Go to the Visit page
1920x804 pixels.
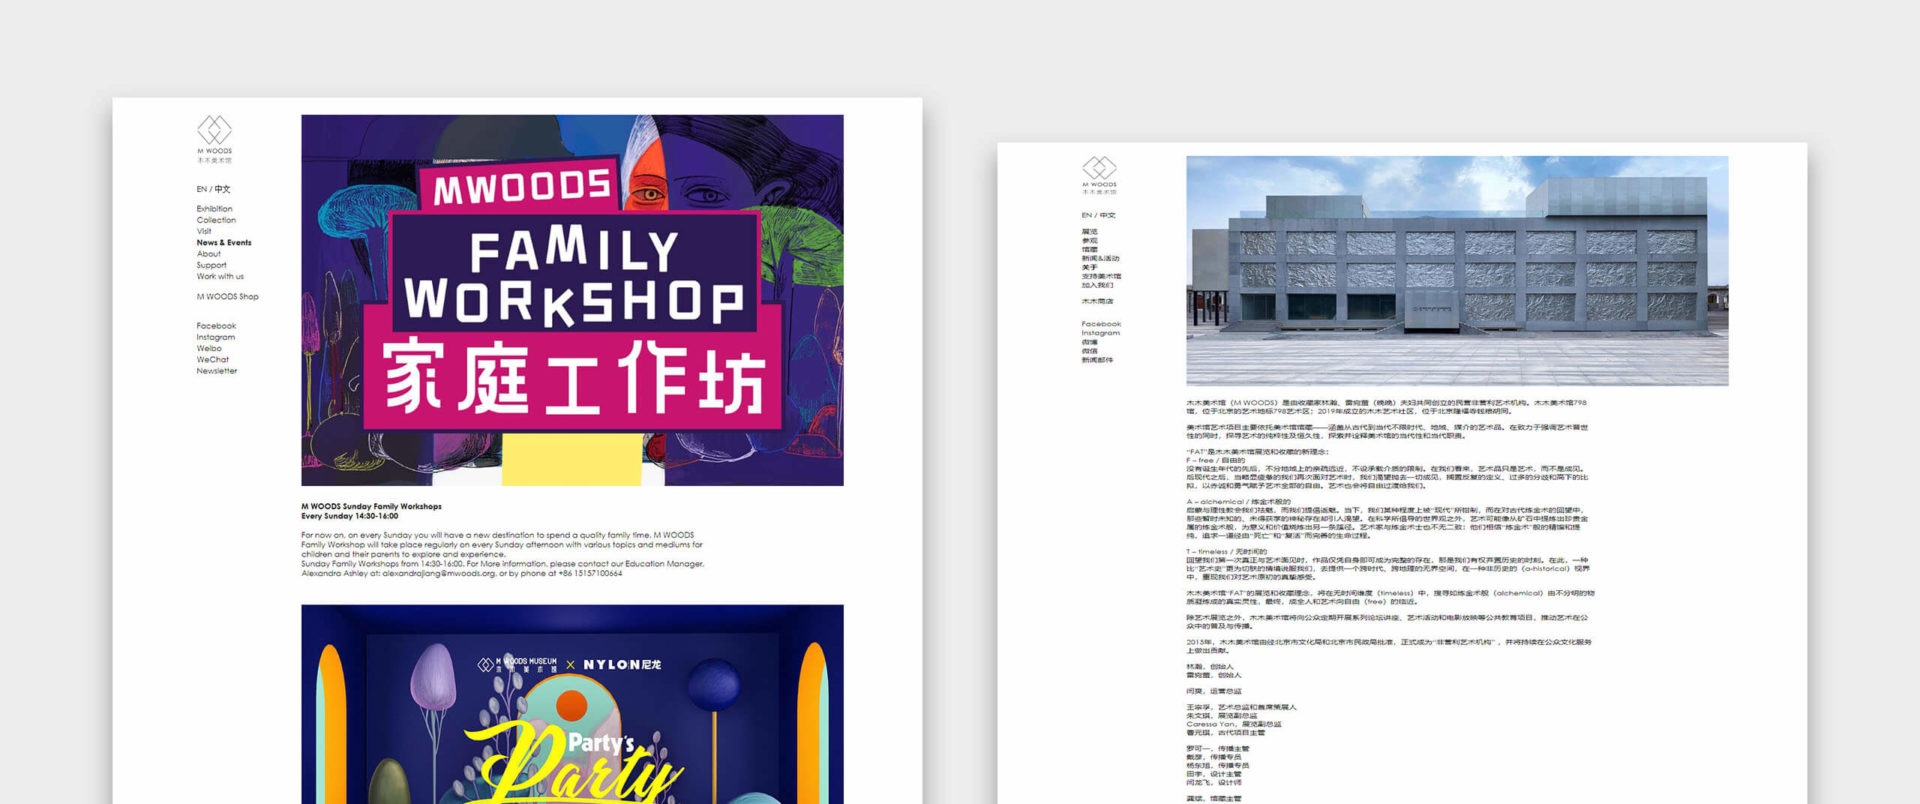(x=204, y=231)
